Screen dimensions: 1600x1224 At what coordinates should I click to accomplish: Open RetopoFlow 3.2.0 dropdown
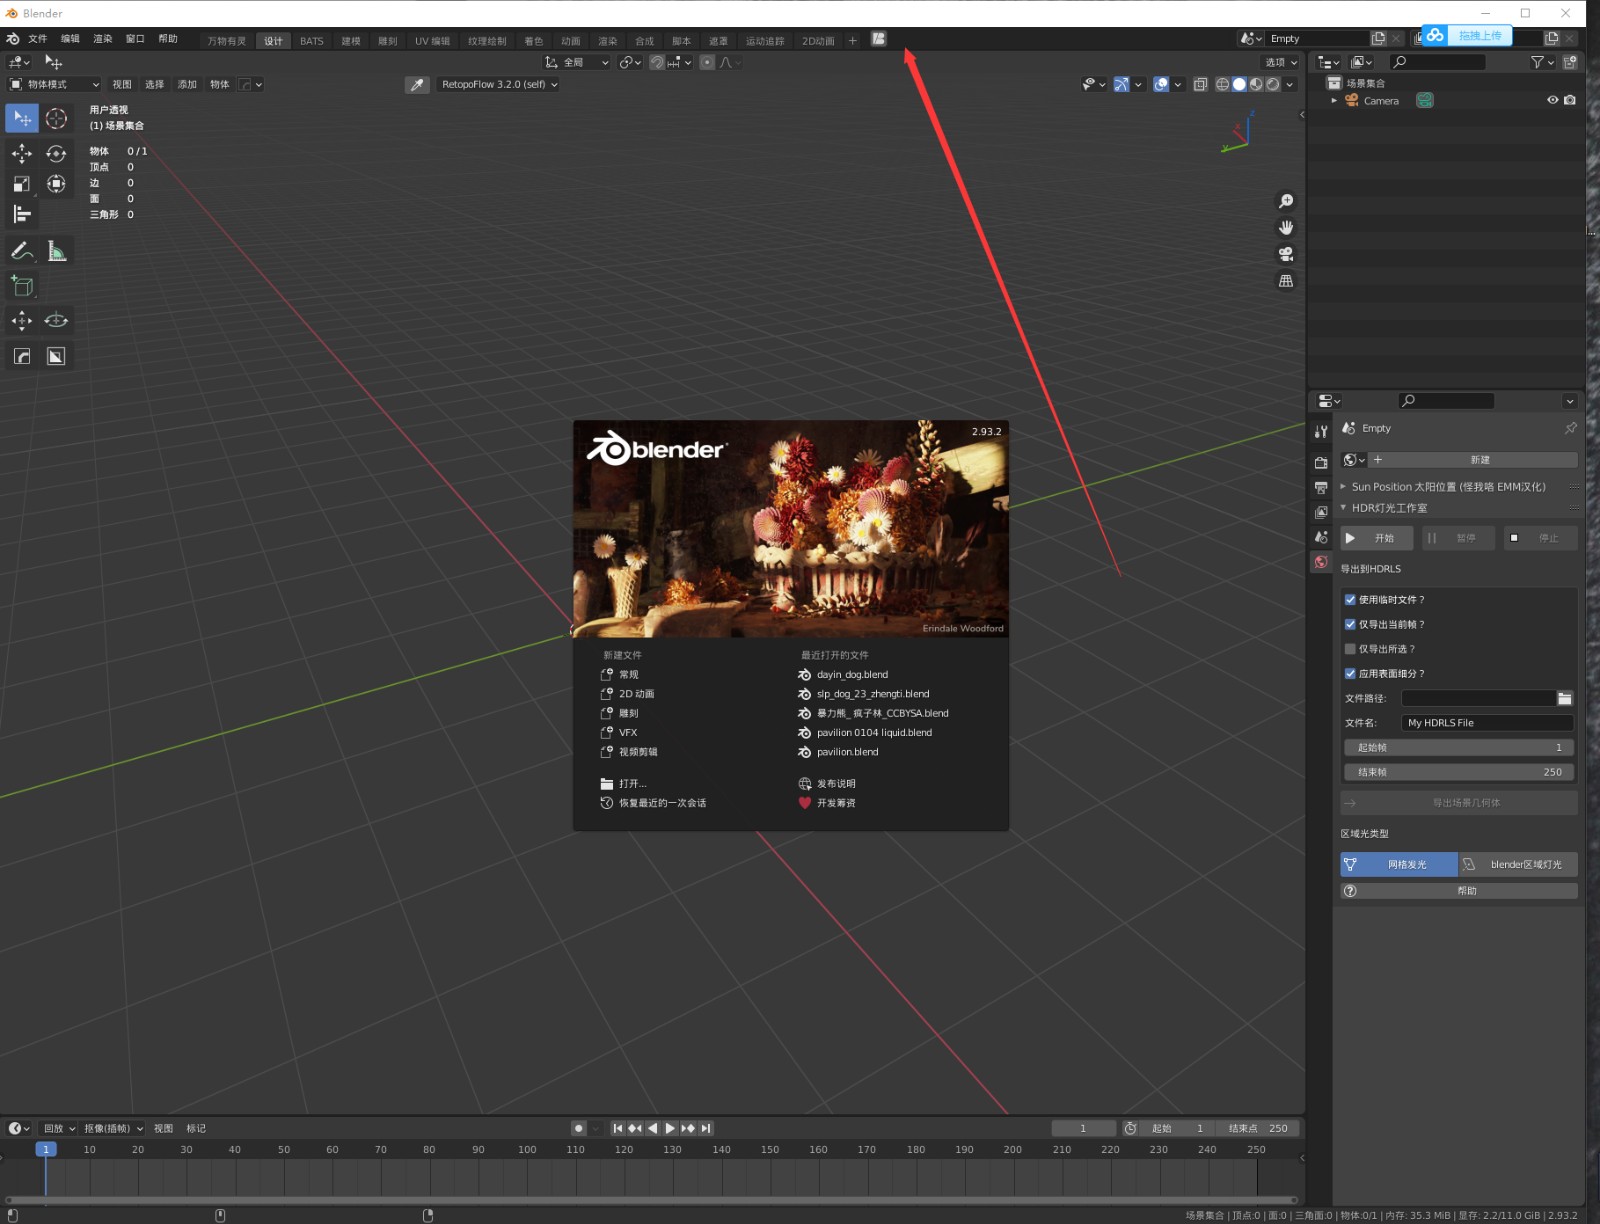pyautogui.click(x=499, y=85)
